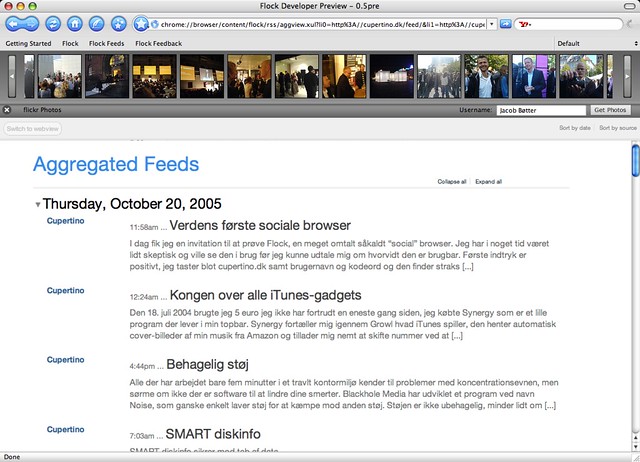The image size is (640, 462).
Task: Close the flickr Photos bar
Action: coord(7,110)
